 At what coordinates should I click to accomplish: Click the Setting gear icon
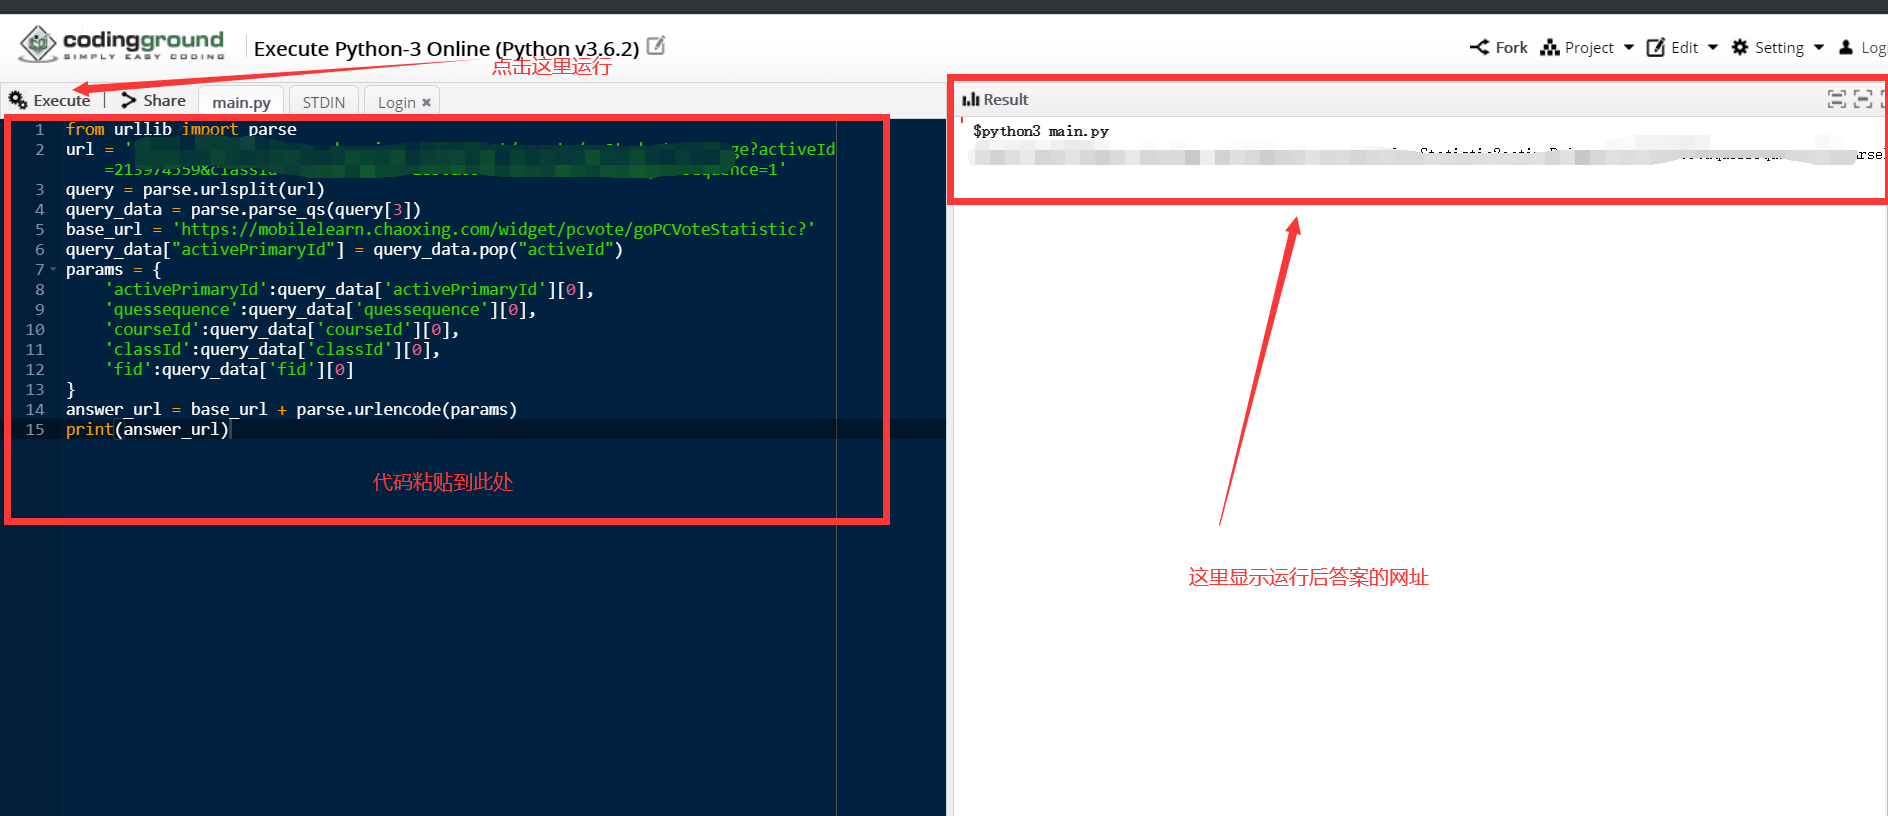[x=1740, y=47]
